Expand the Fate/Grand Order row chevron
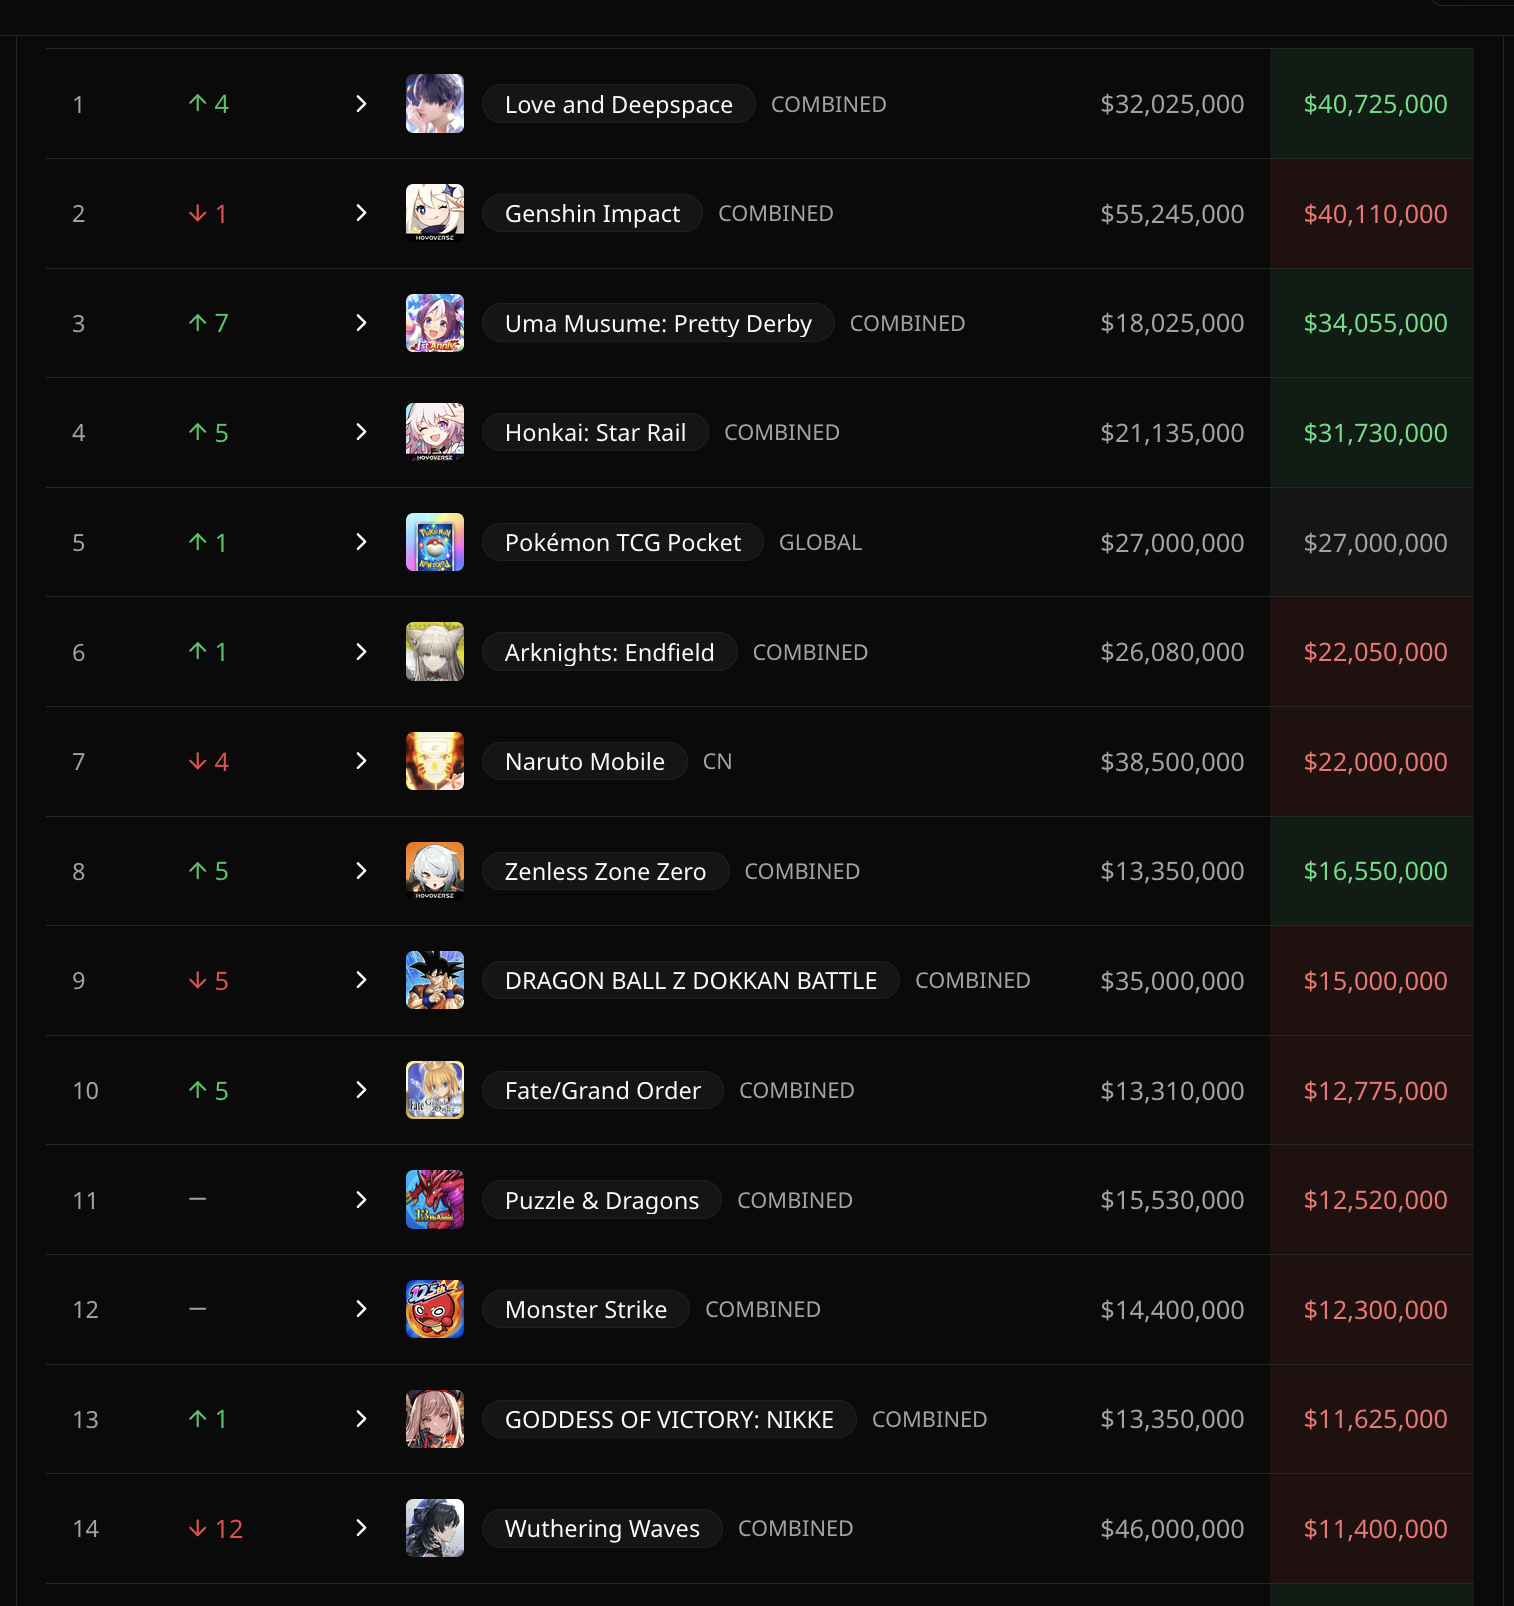 361,1090
